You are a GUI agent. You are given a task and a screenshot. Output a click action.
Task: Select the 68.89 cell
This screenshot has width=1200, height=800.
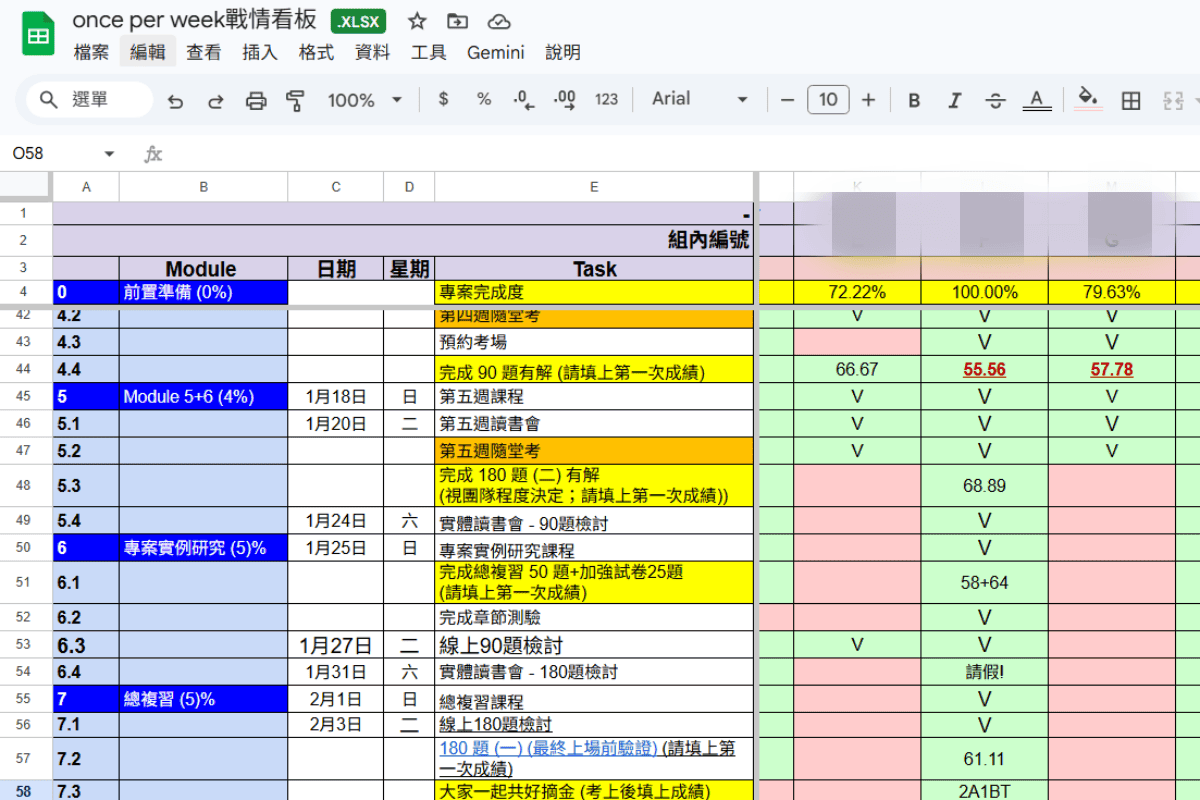[984, 486]
